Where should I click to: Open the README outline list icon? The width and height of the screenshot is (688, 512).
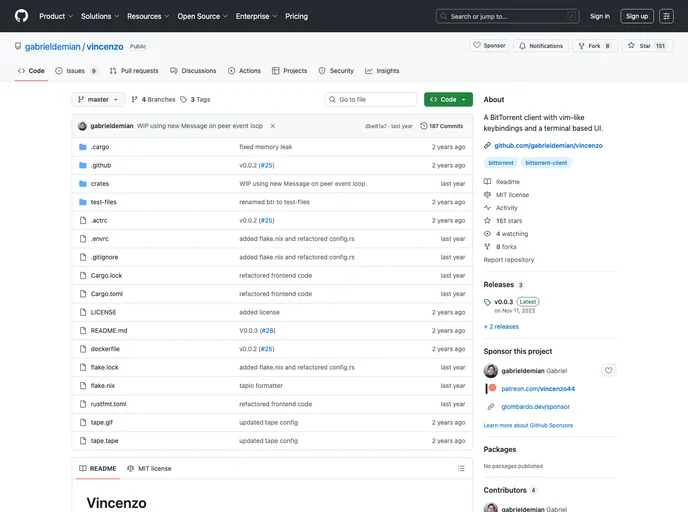point(461,469)
